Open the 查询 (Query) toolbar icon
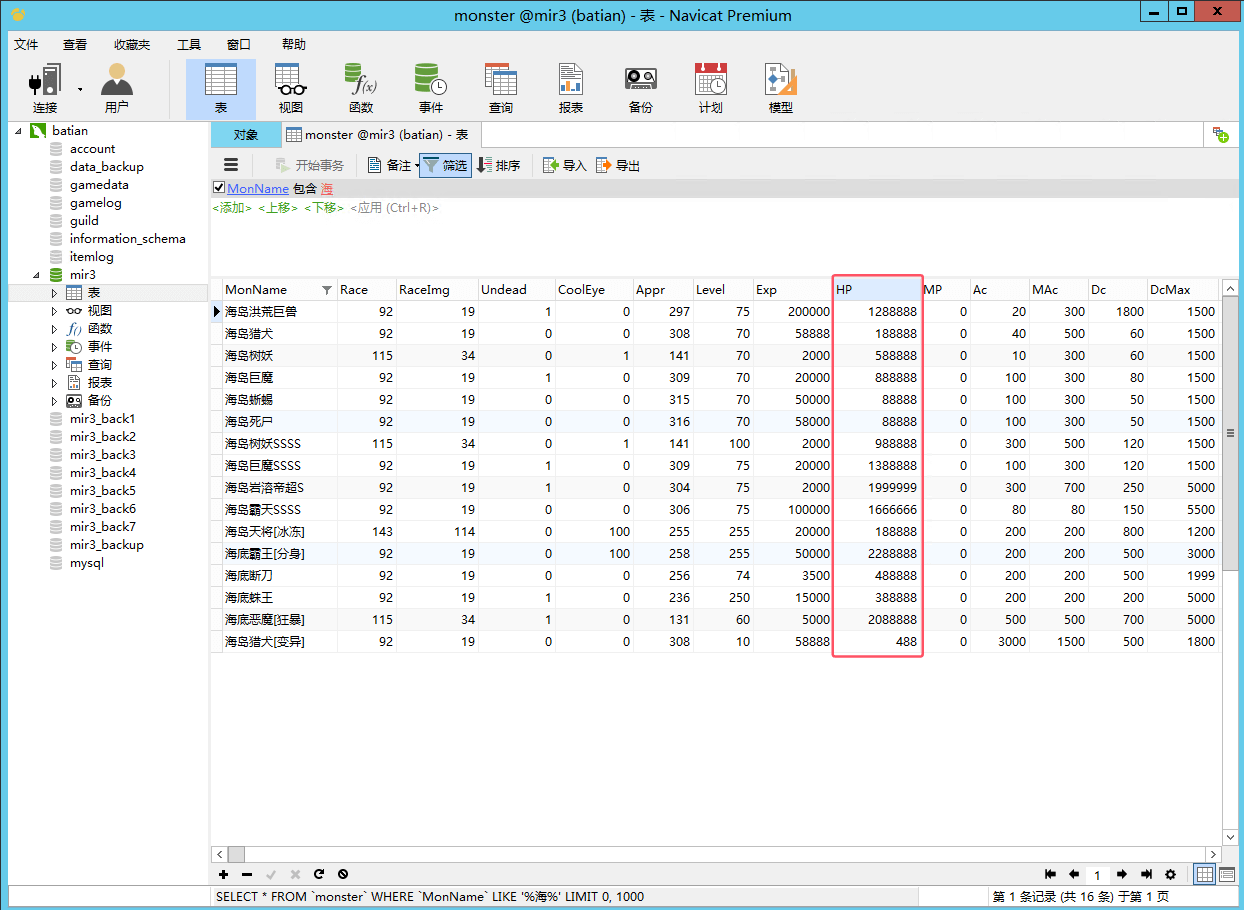1244x910 pixels. coord(500,88)
